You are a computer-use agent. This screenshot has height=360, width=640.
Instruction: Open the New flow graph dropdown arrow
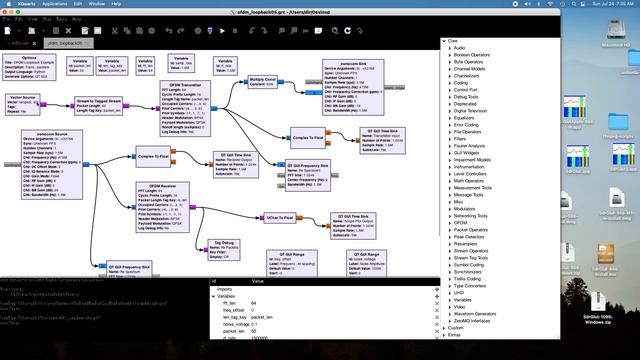point(19,31)
